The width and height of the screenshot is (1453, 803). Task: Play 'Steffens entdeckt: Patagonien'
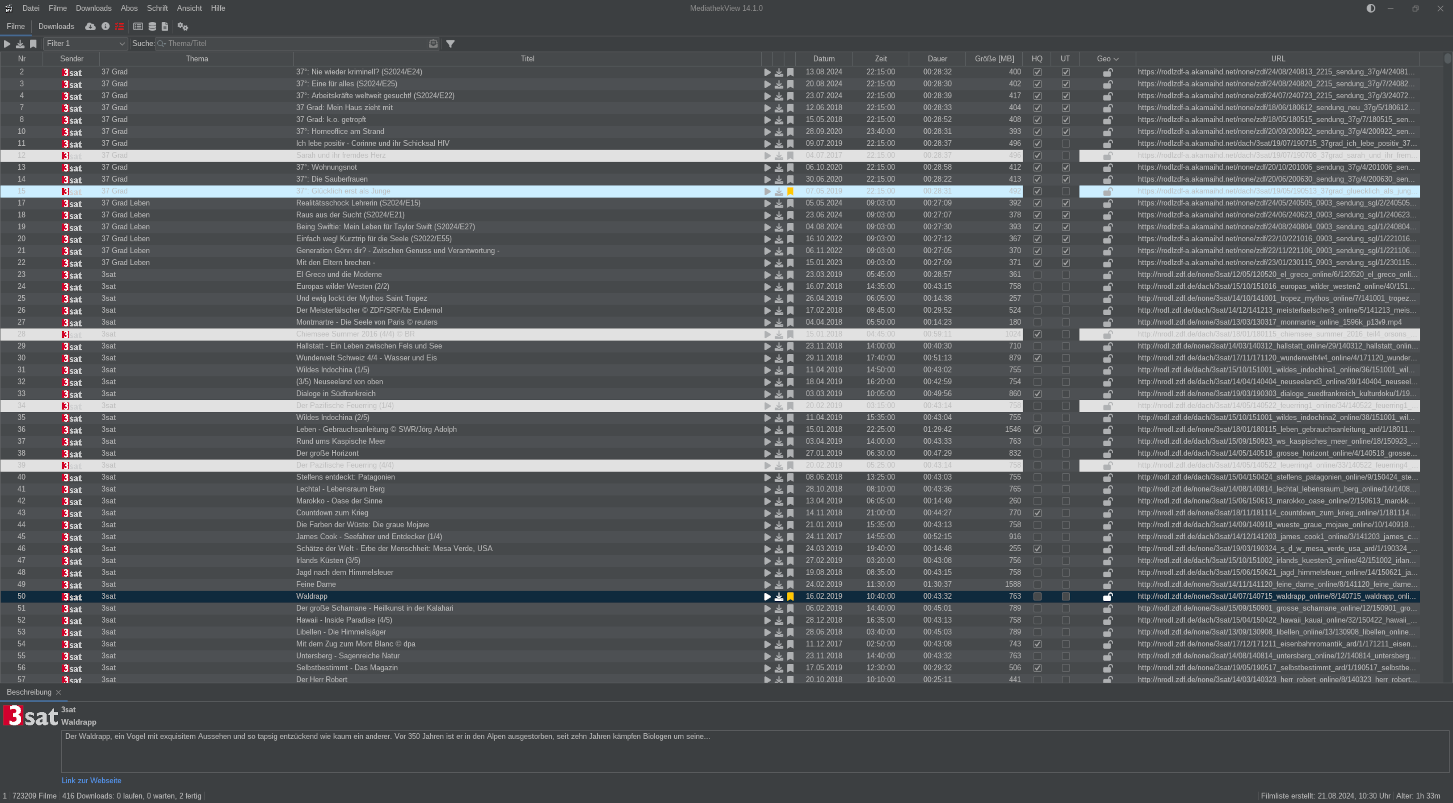pyautogui.click(x=768, y=478)
